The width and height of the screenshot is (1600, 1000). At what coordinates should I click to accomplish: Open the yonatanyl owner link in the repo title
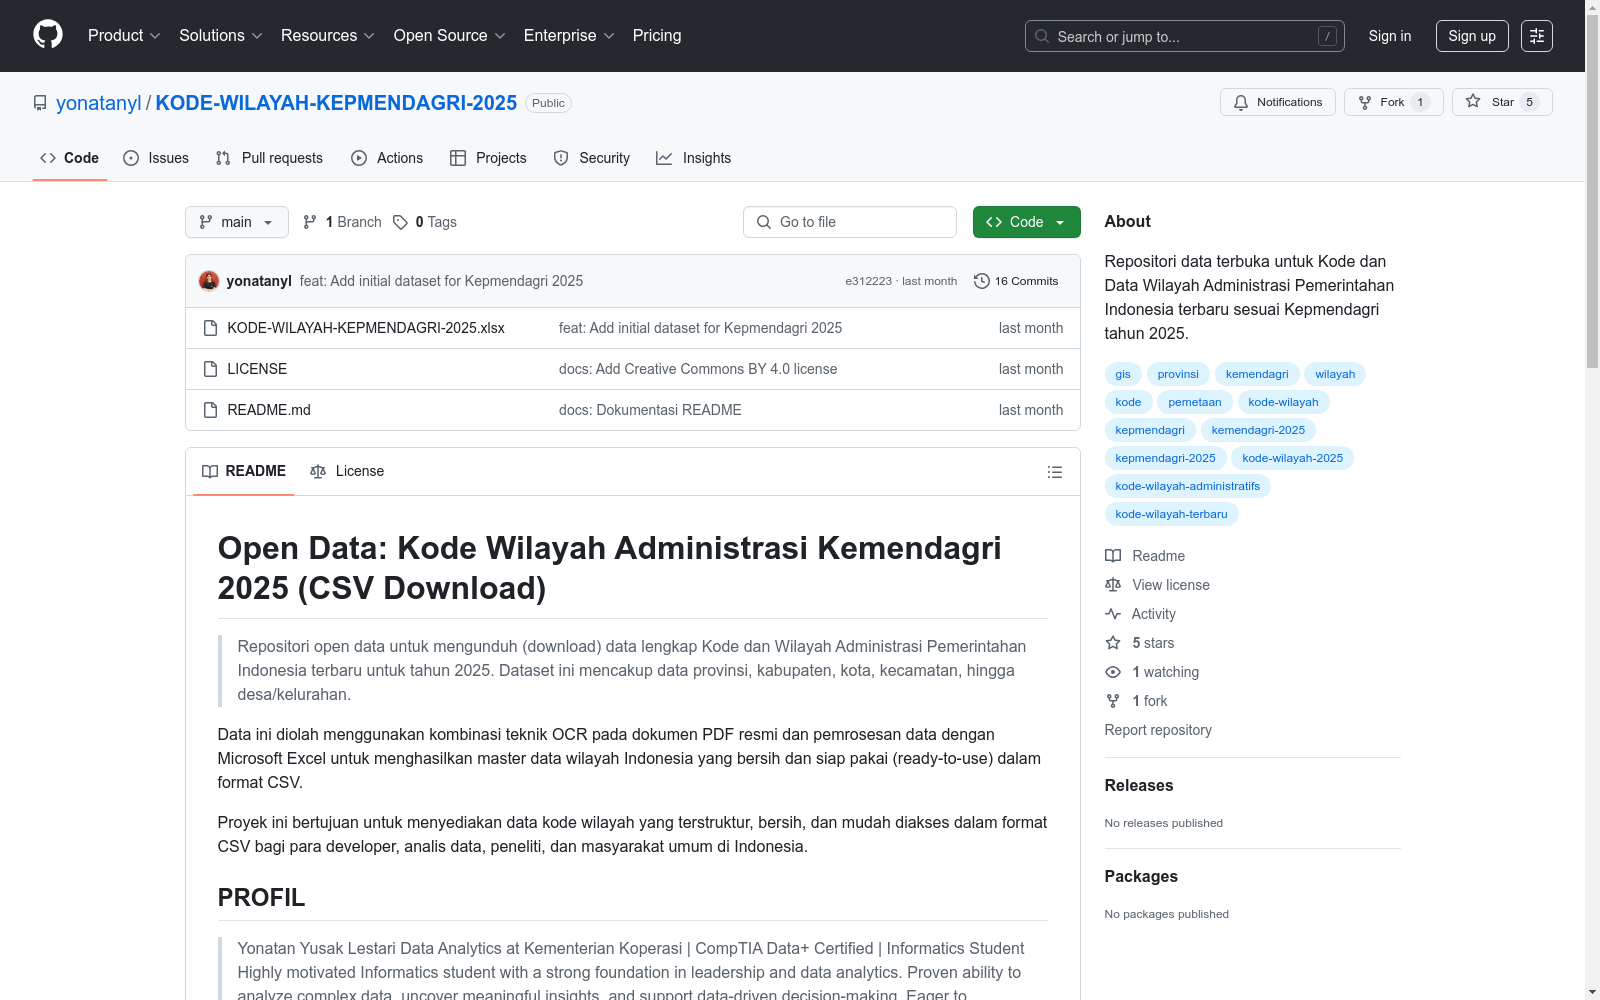point(99,103)
